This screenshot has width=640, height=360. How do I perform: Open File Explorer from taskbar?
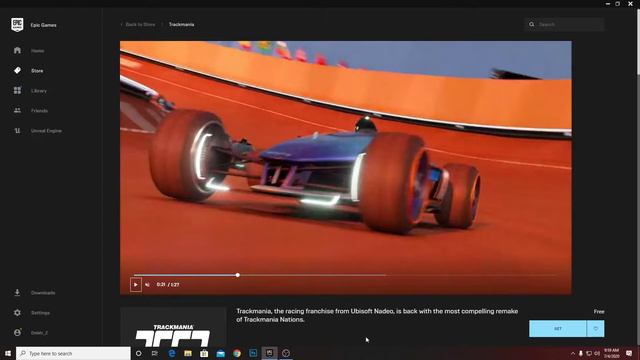(188, 353)
